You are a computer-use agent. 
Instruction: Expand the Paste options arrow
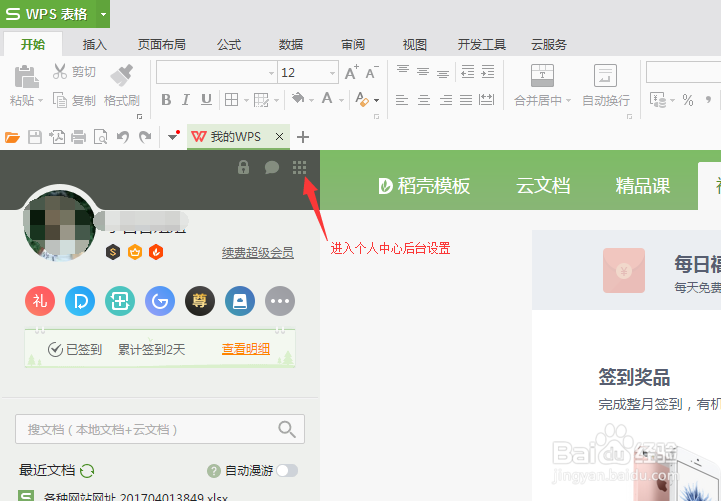coord(40,101)
